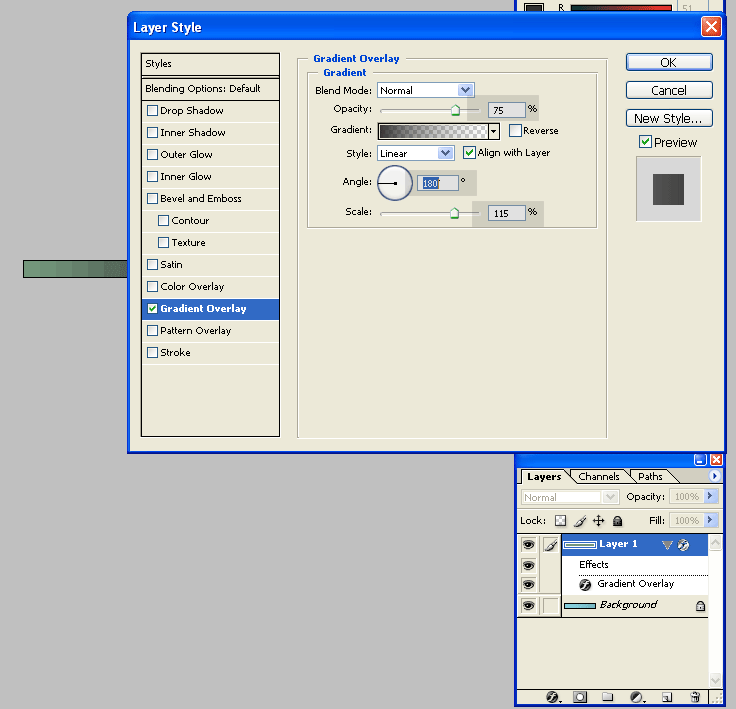This screenshot has height=709, width=736.
Task: Click the layer style preview swatch
Action: (x=668, y=189)
